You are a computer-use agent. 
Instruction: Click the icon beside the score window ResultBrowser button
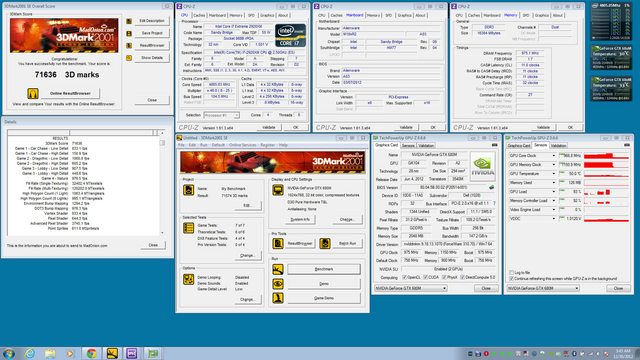pyautogui.click(x=129, y=46)
